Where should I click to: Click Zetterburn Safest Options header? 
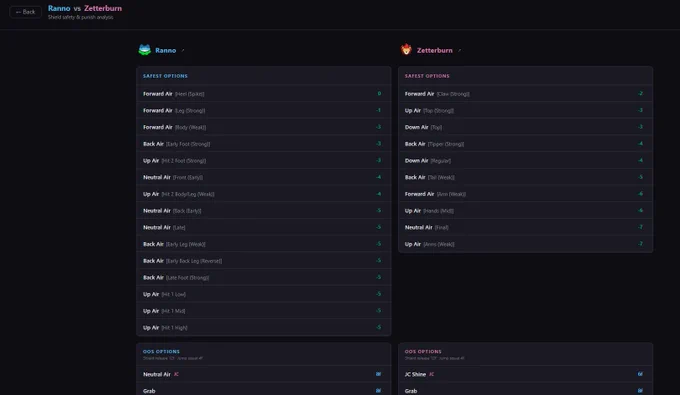(x=427, y=76)
